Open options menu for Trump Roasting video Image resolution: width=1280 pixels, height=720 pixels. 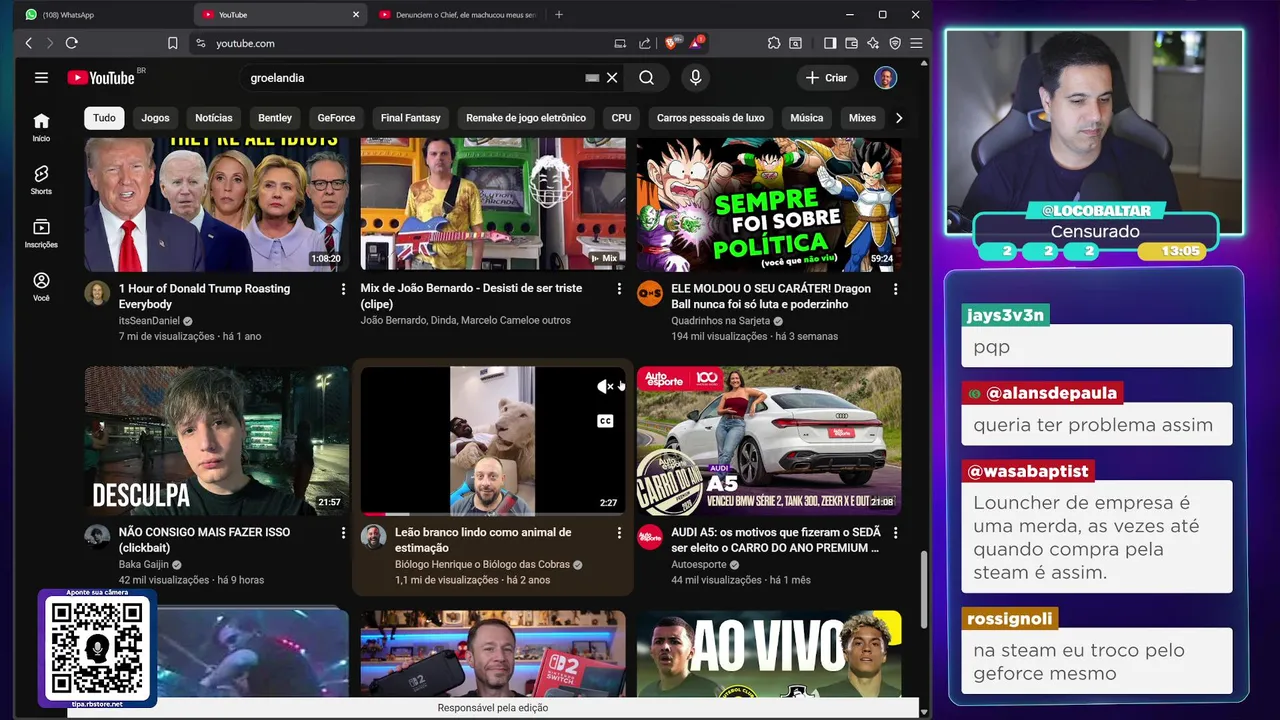pos(343,289)
